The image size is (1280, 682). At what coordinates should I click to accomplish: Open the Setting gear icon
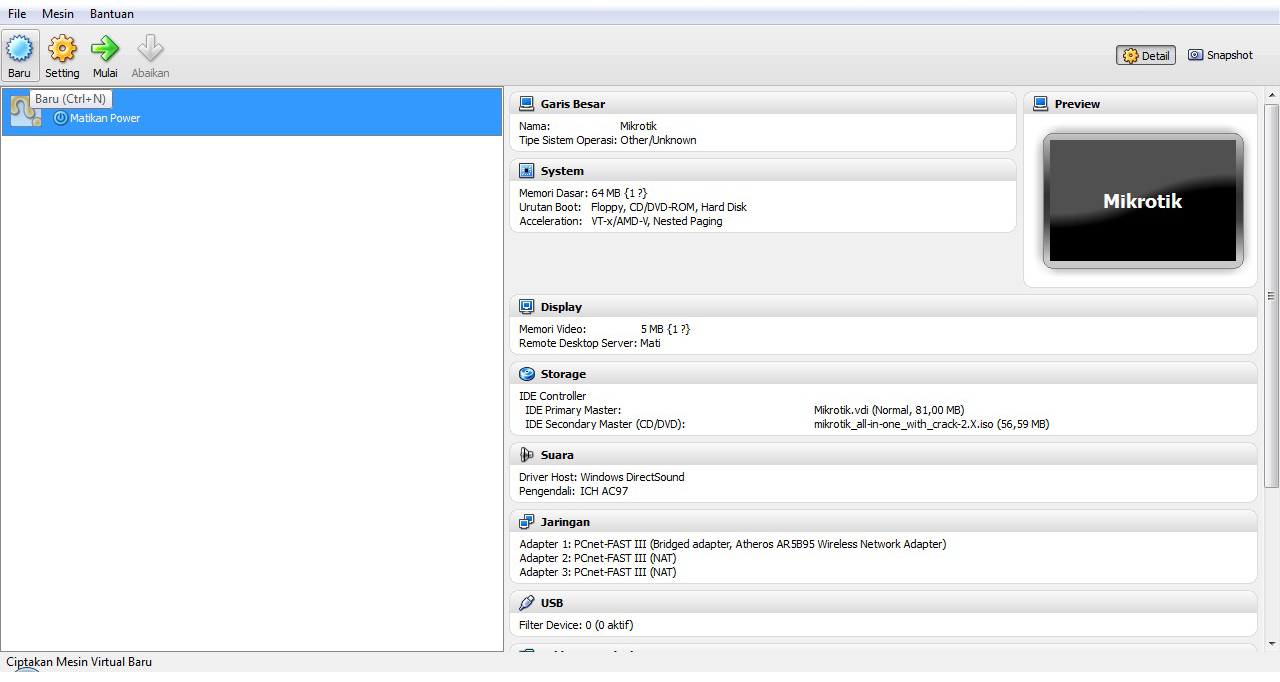click(x=62, y=48)
